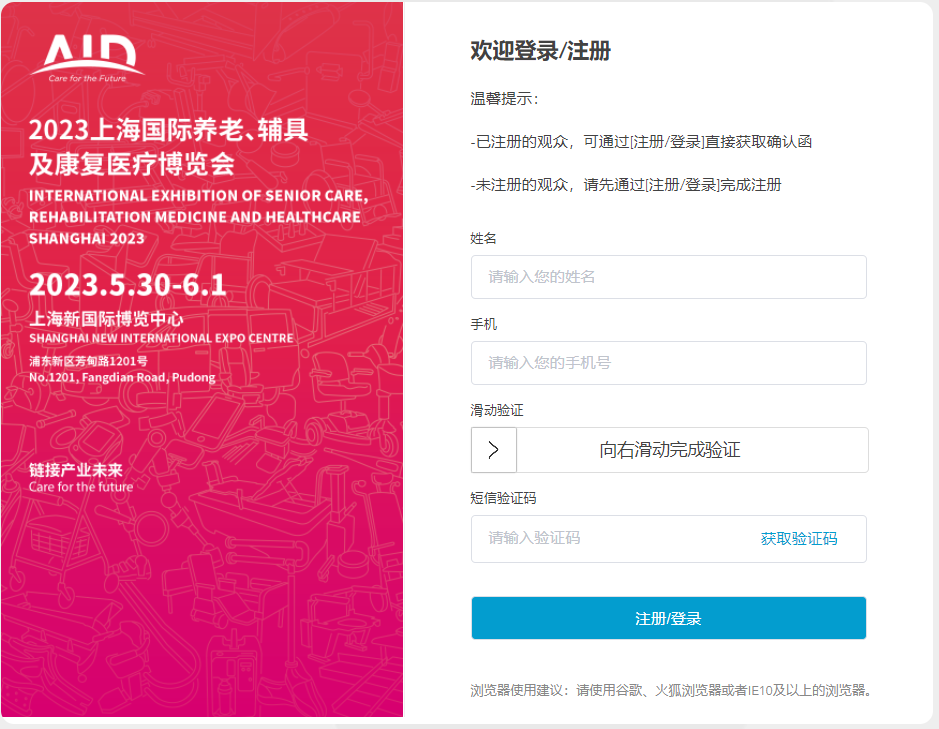Click the 手机 phone number field
The image size is (939, 729).
[x=668, y=363]
